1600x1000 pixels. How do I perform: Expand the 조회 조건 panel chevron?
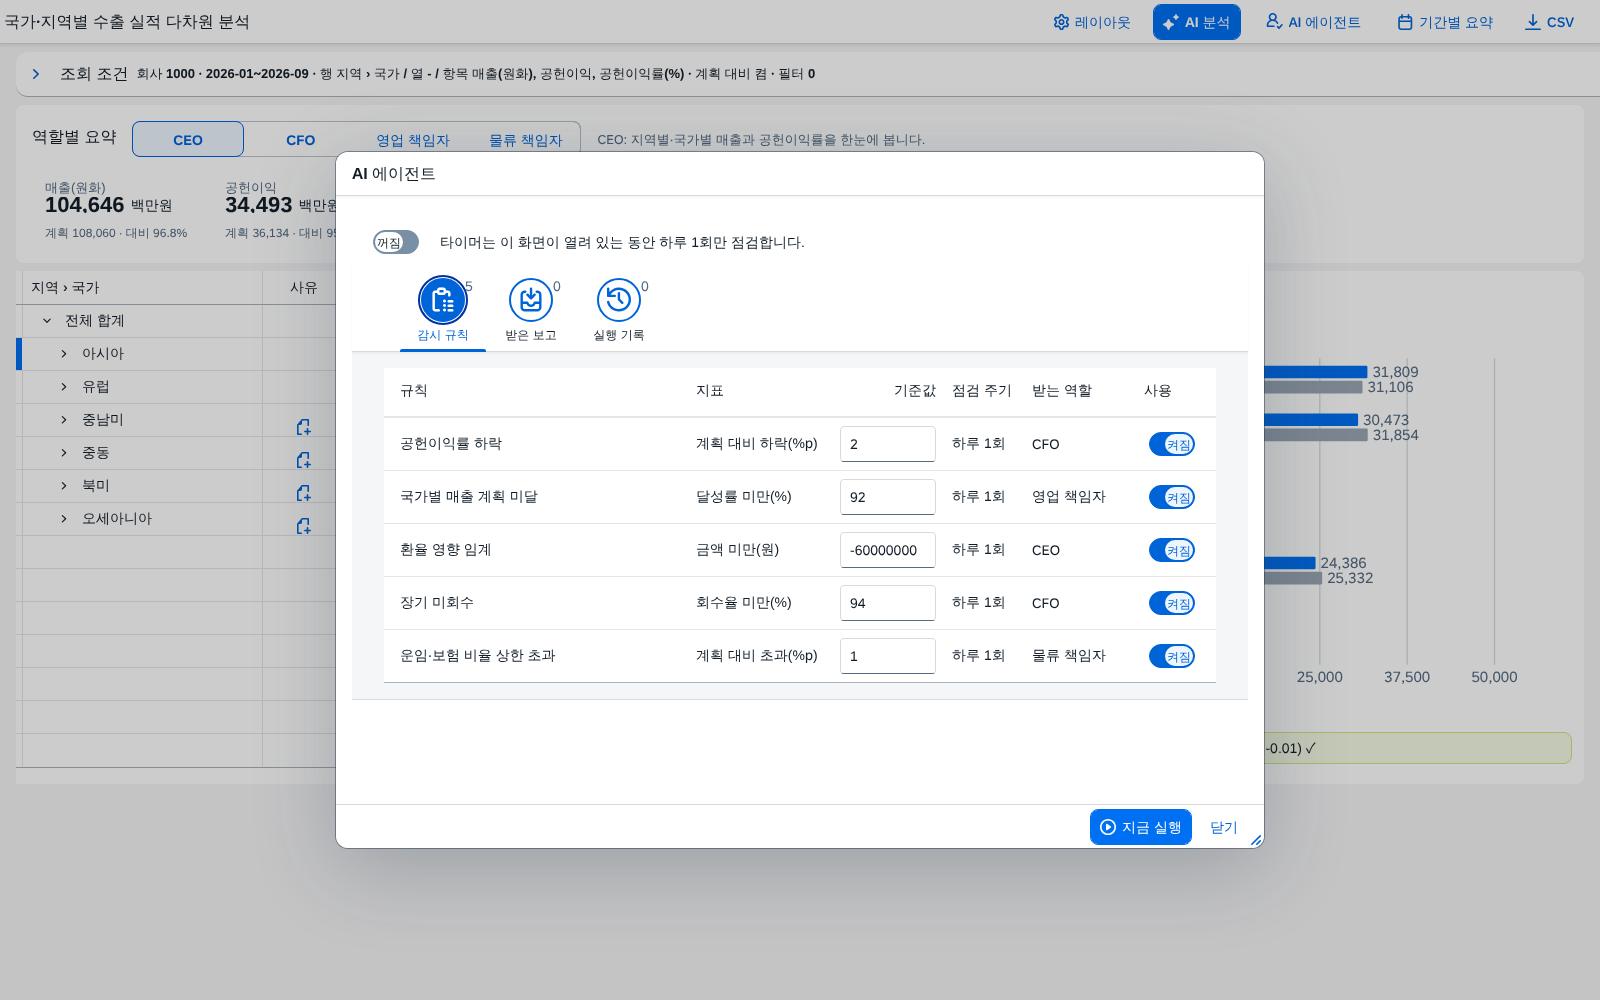pyautogui.click(x=36, y=74)
